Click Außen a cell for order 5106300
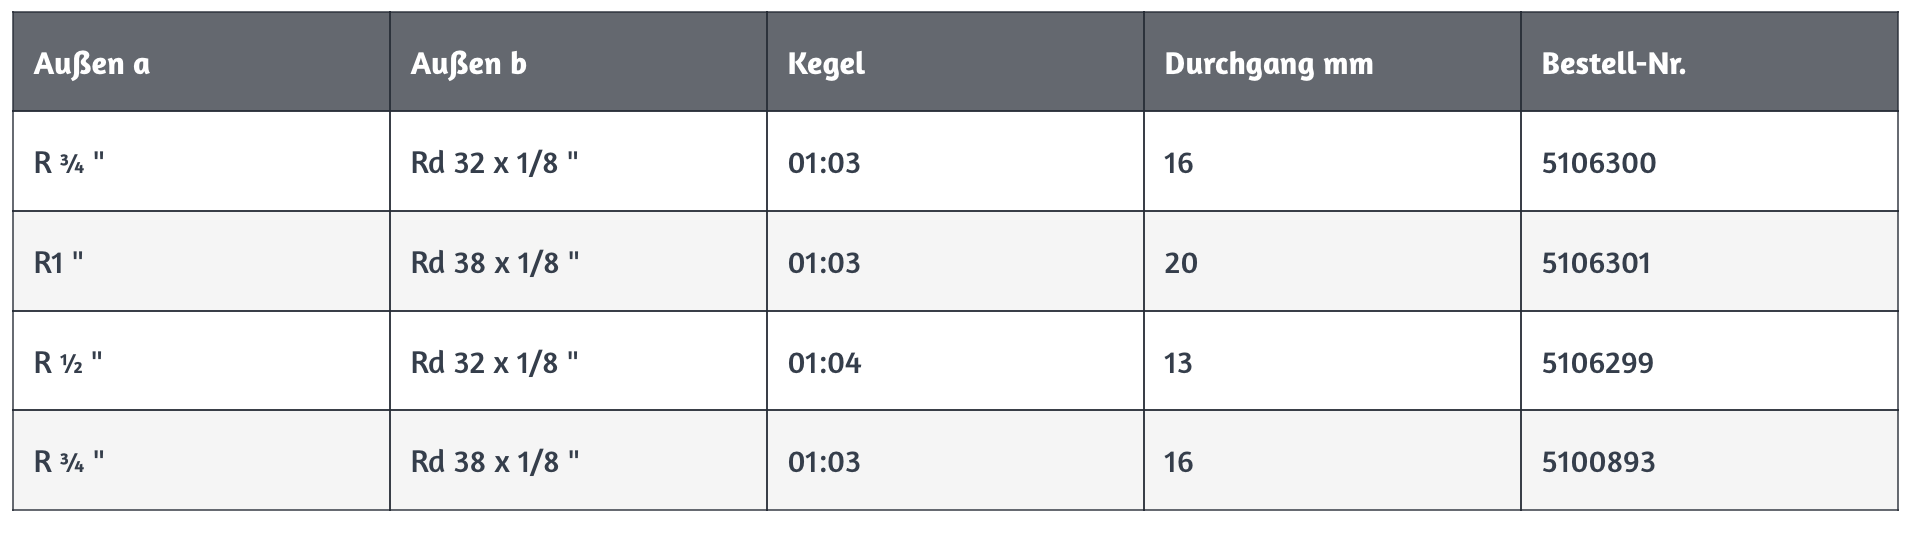1916x534 pixels. [69, 163]
